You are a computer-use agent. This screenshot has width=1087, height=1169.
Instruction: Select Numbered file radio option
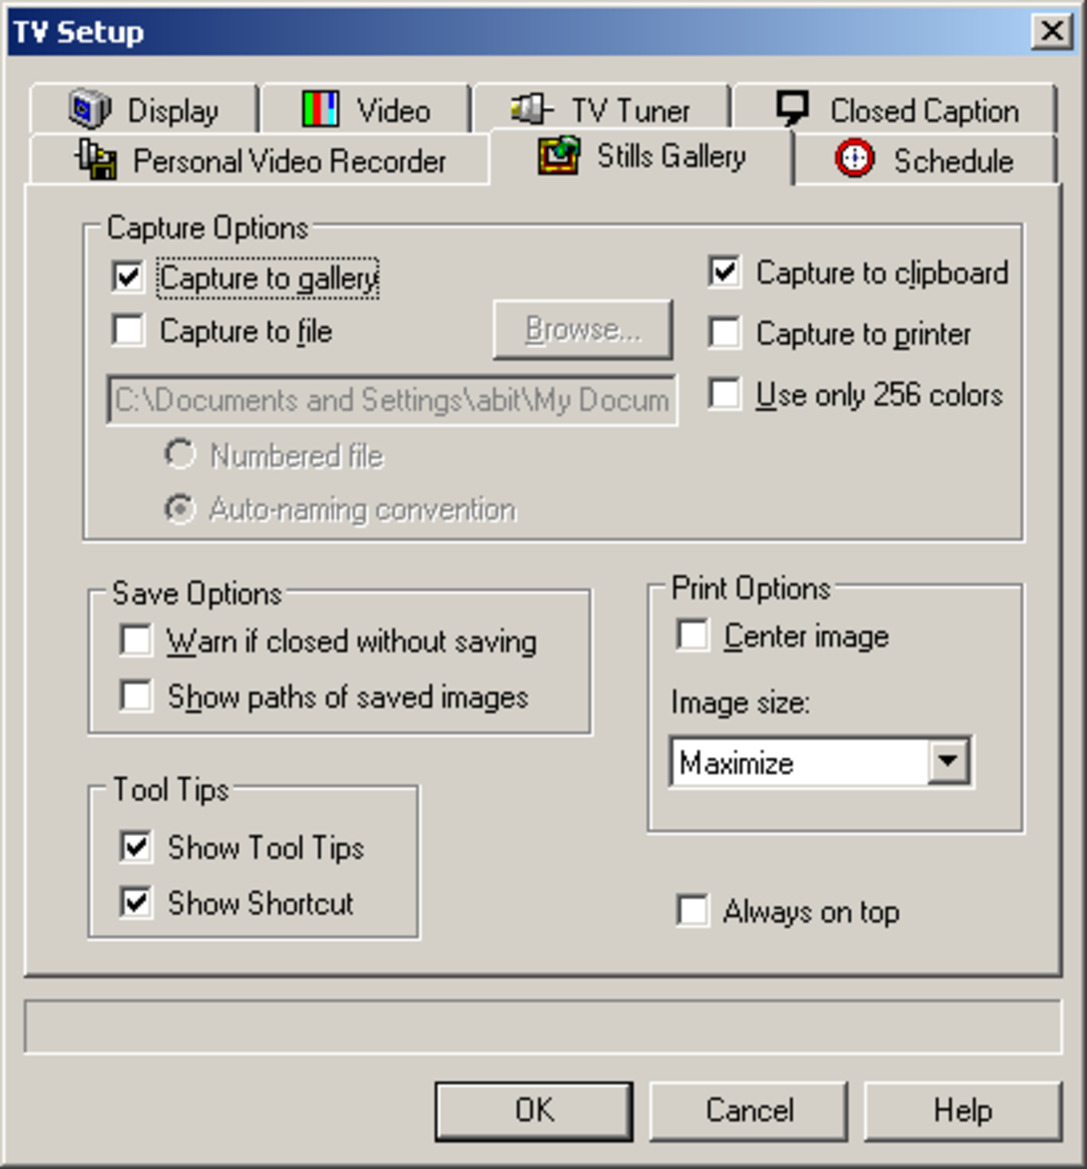(x=180, y=454)
